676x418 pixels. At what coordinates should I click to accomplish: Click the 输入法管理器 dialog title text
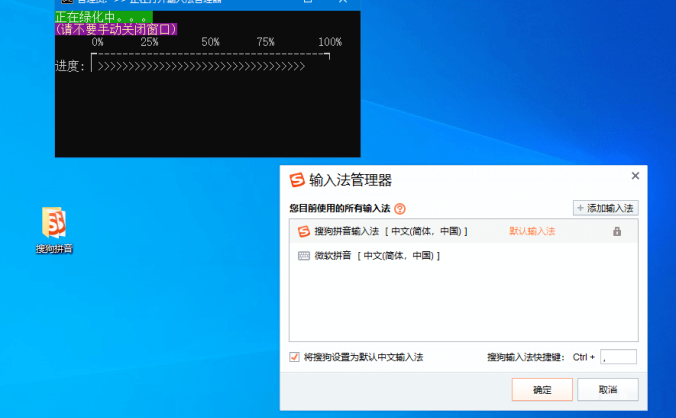(351, 180)
